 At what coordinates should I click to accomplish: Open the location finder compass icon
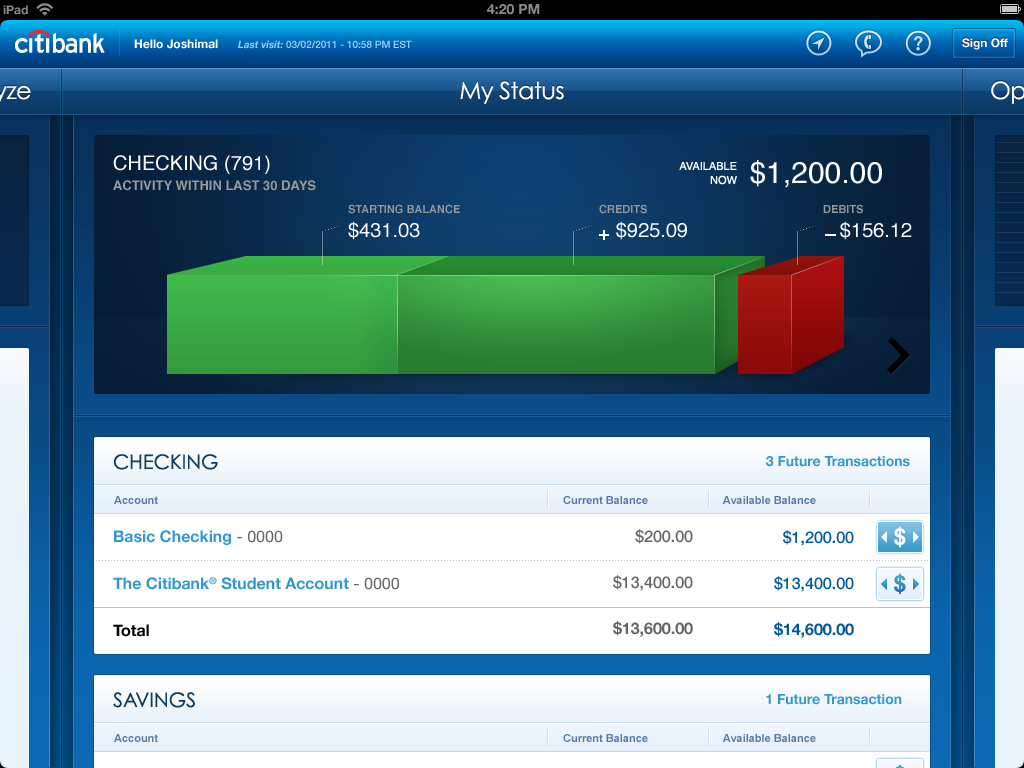818,43
